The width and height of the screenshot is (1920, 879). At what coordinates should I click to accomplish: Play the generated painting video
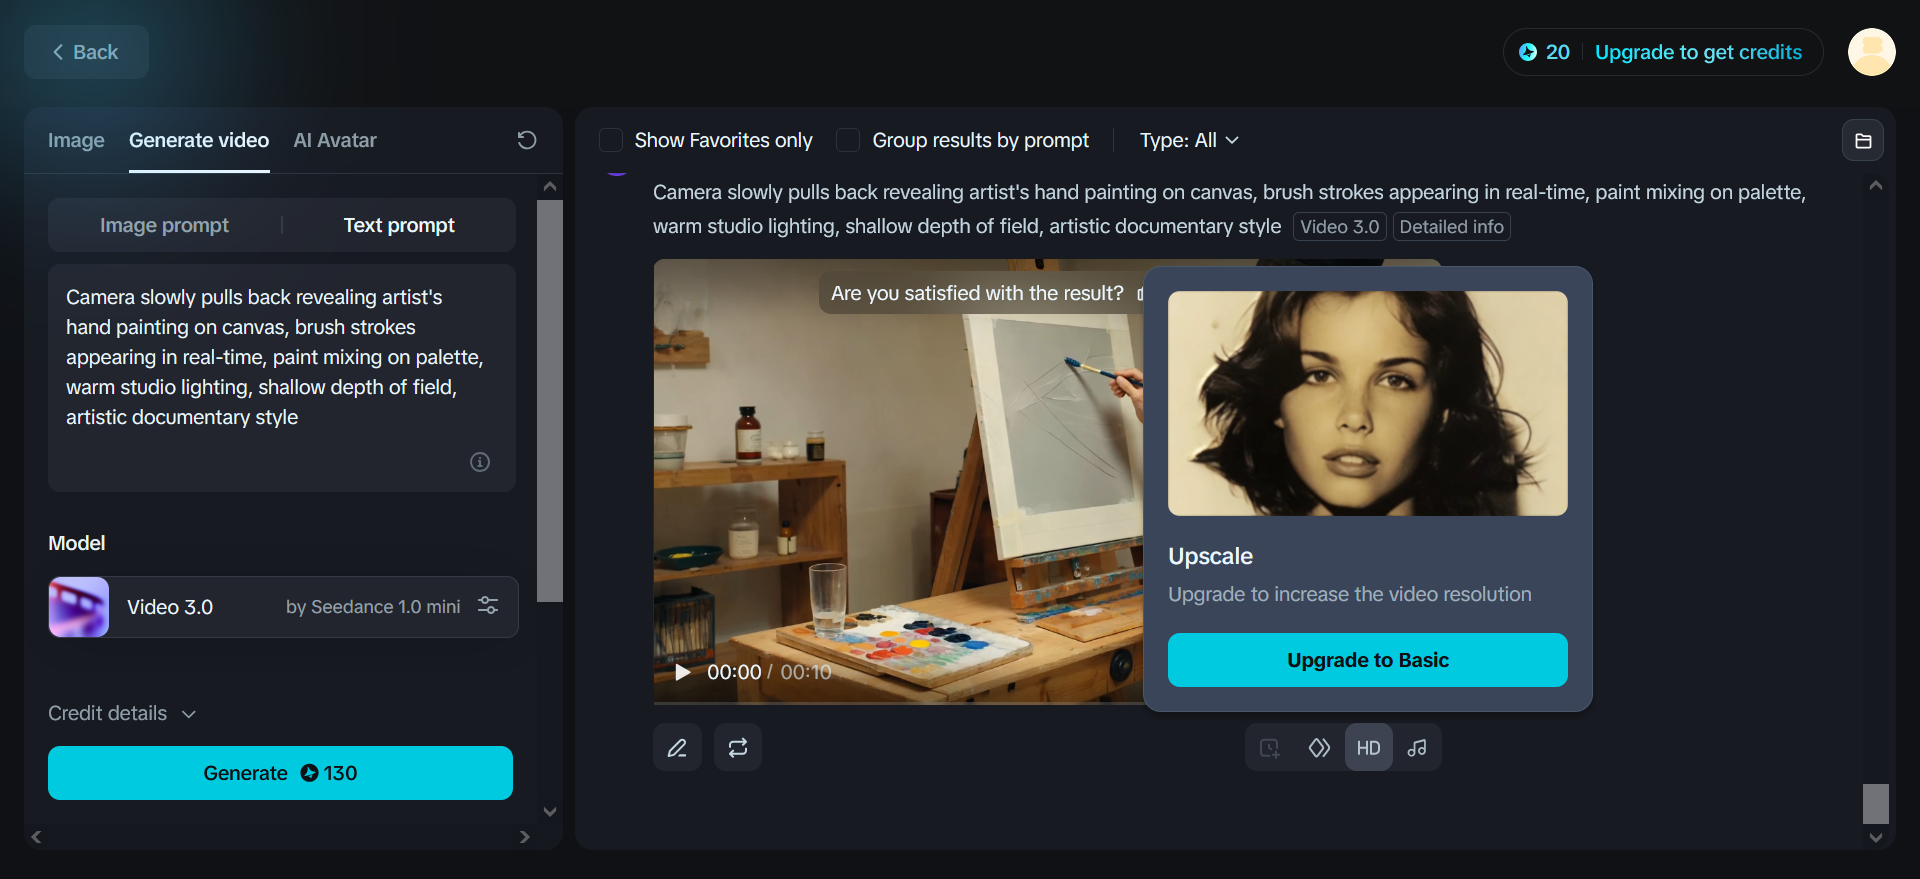pos(683,672)
